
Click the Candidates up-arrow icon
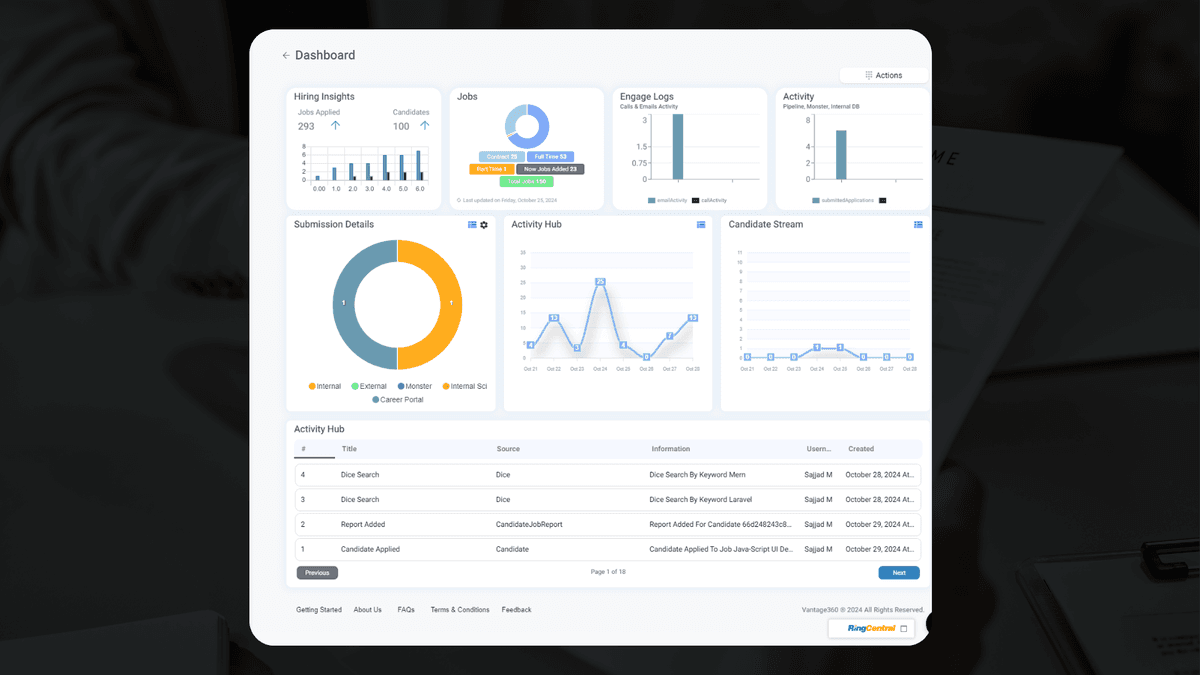tap(425, 126)
